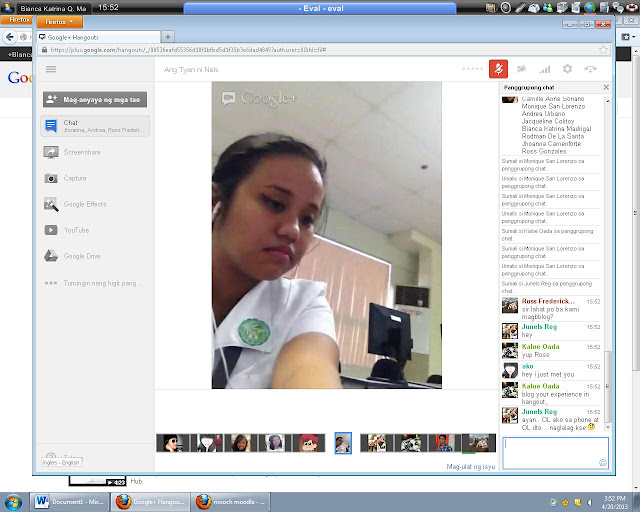Select the Google+ Hangouts browser tab
This screenshot has width=640, height=512.
pos(98,37)
